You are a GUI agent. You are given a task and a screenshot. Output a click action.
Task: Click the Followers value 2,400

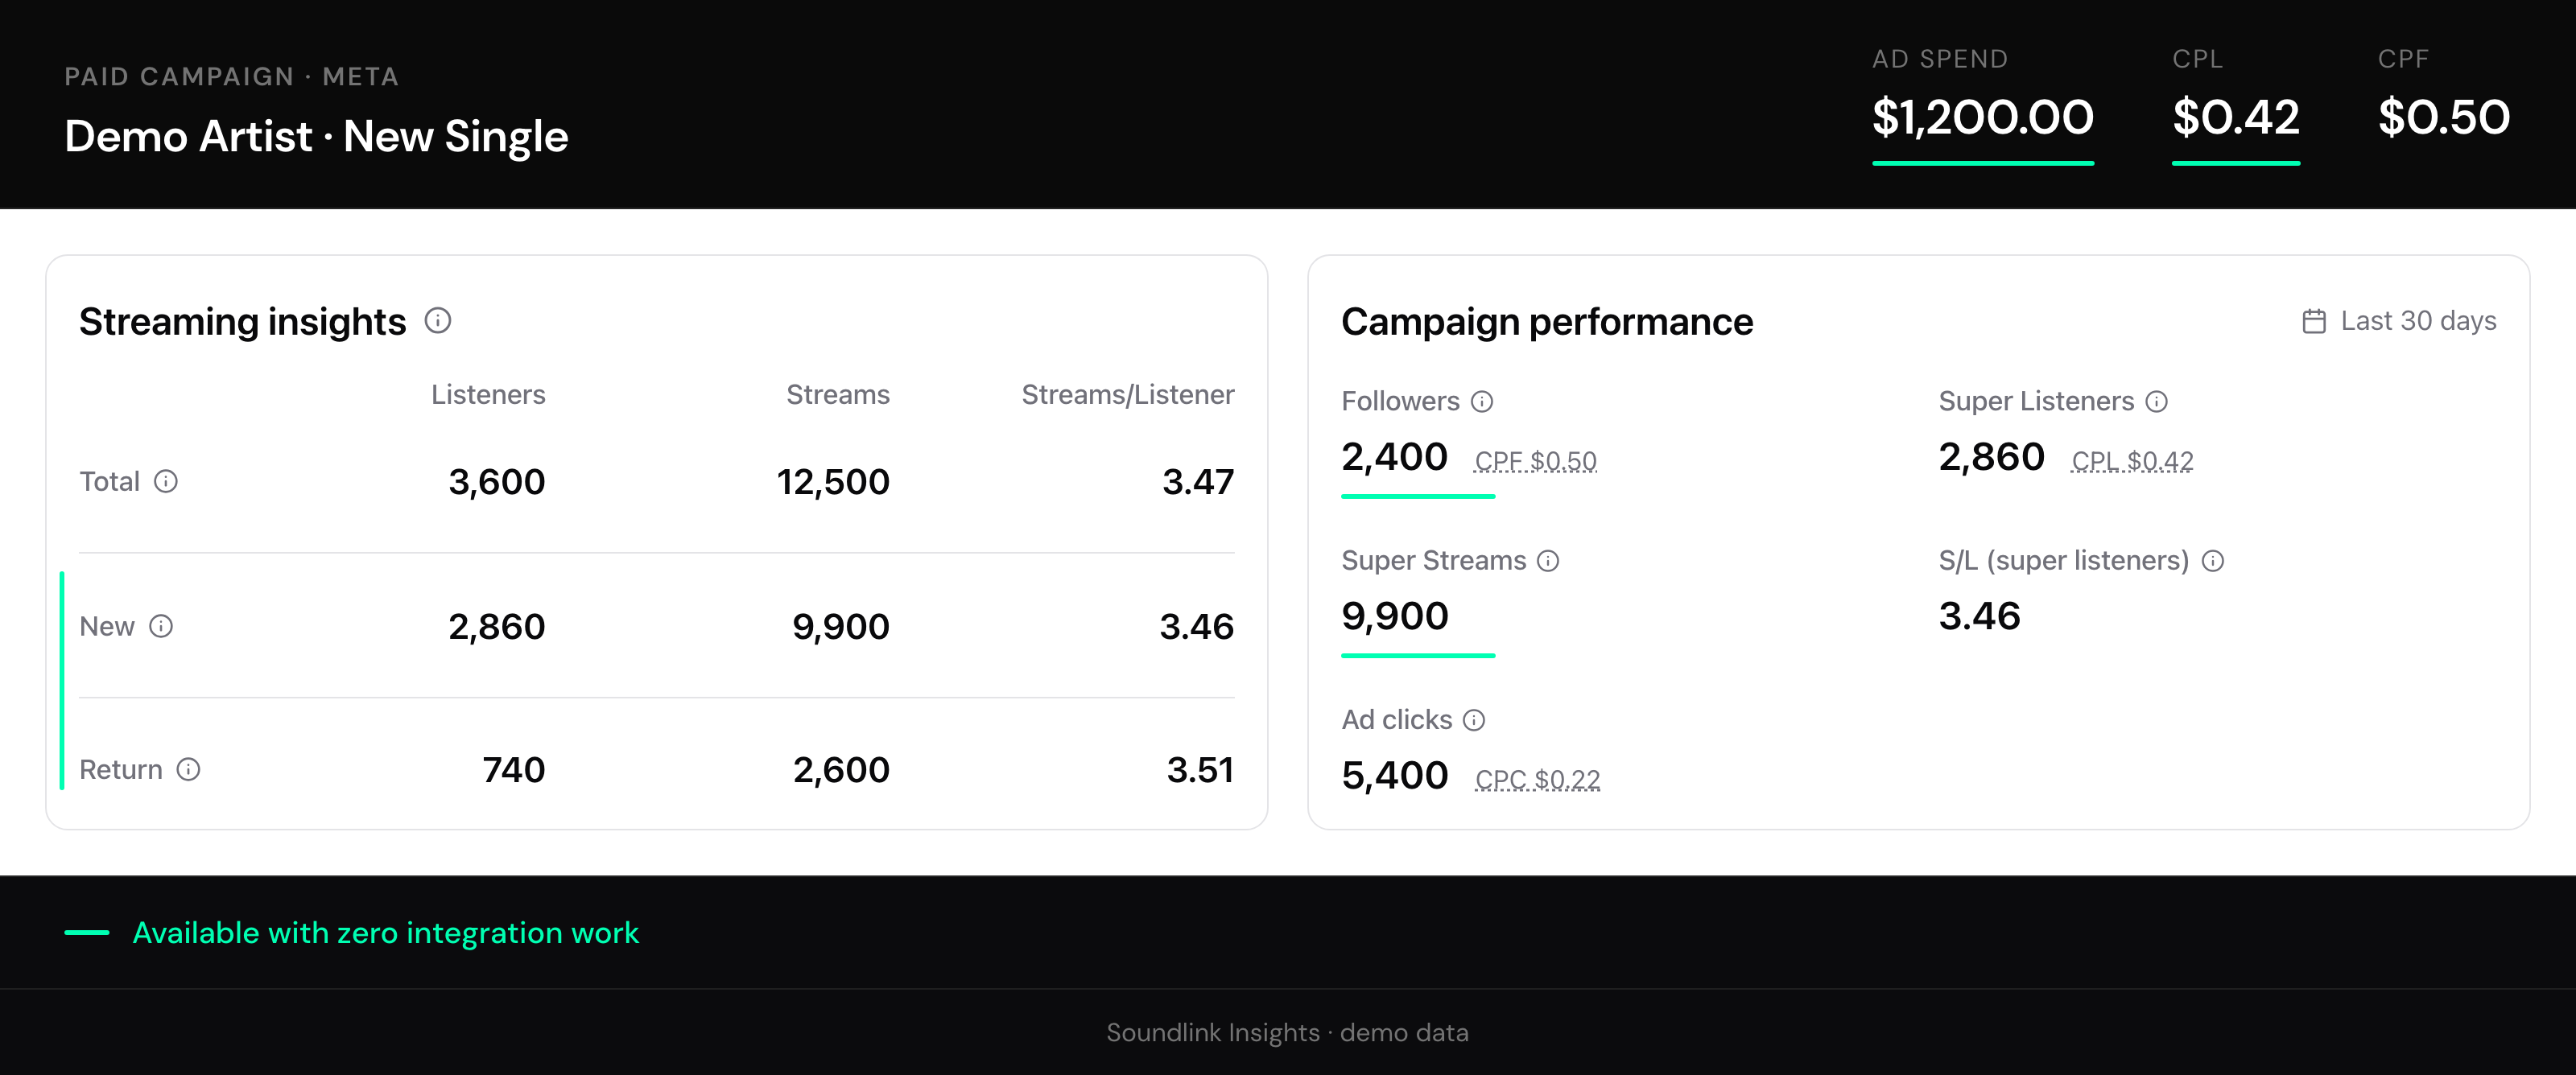pyautogui.click(x=1394, y=457)
